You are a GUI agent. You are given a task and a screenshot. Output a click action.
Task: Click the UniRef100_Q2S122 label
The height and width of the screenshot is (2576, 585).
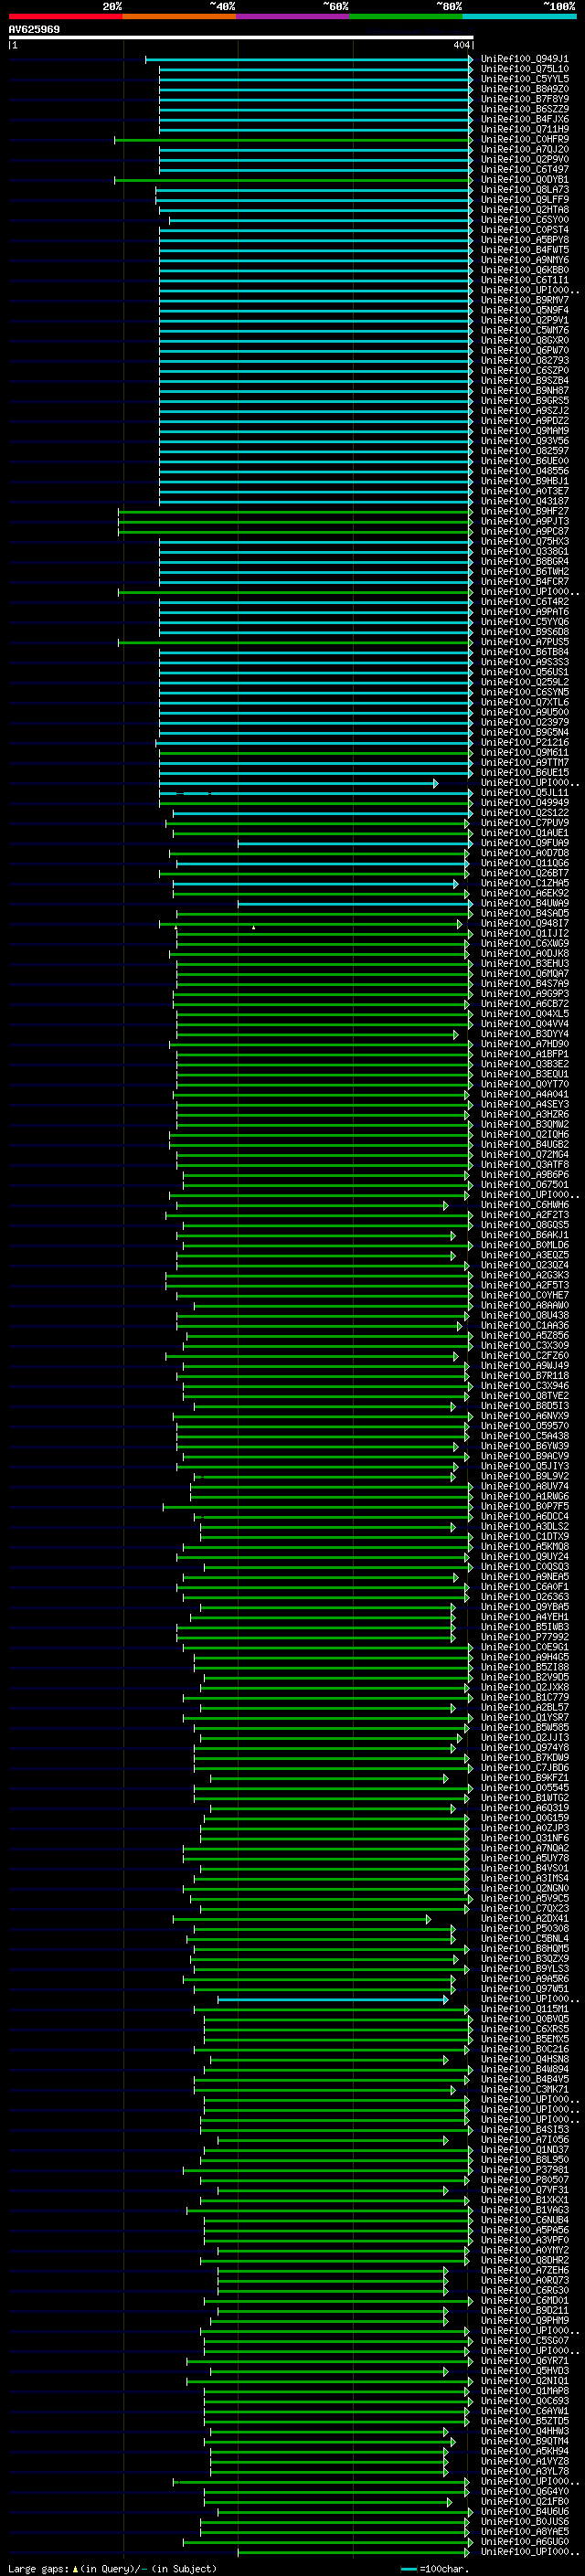pyautogui.click(x=524, y=813)
